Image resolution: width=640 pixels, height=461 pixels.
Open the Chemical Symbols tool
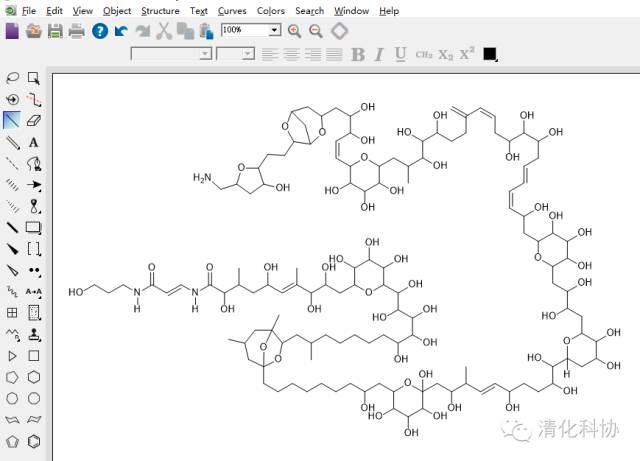click(x=34, y=270)
